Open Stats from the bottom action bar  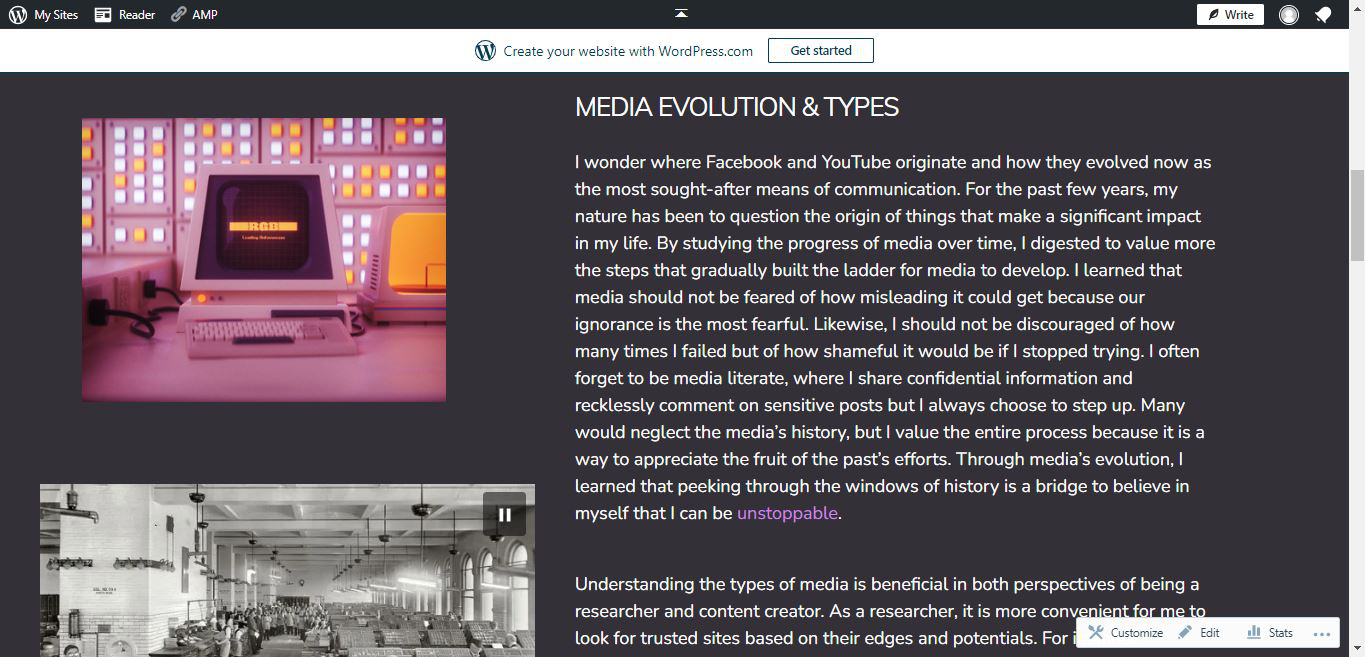coord(1270,632)
